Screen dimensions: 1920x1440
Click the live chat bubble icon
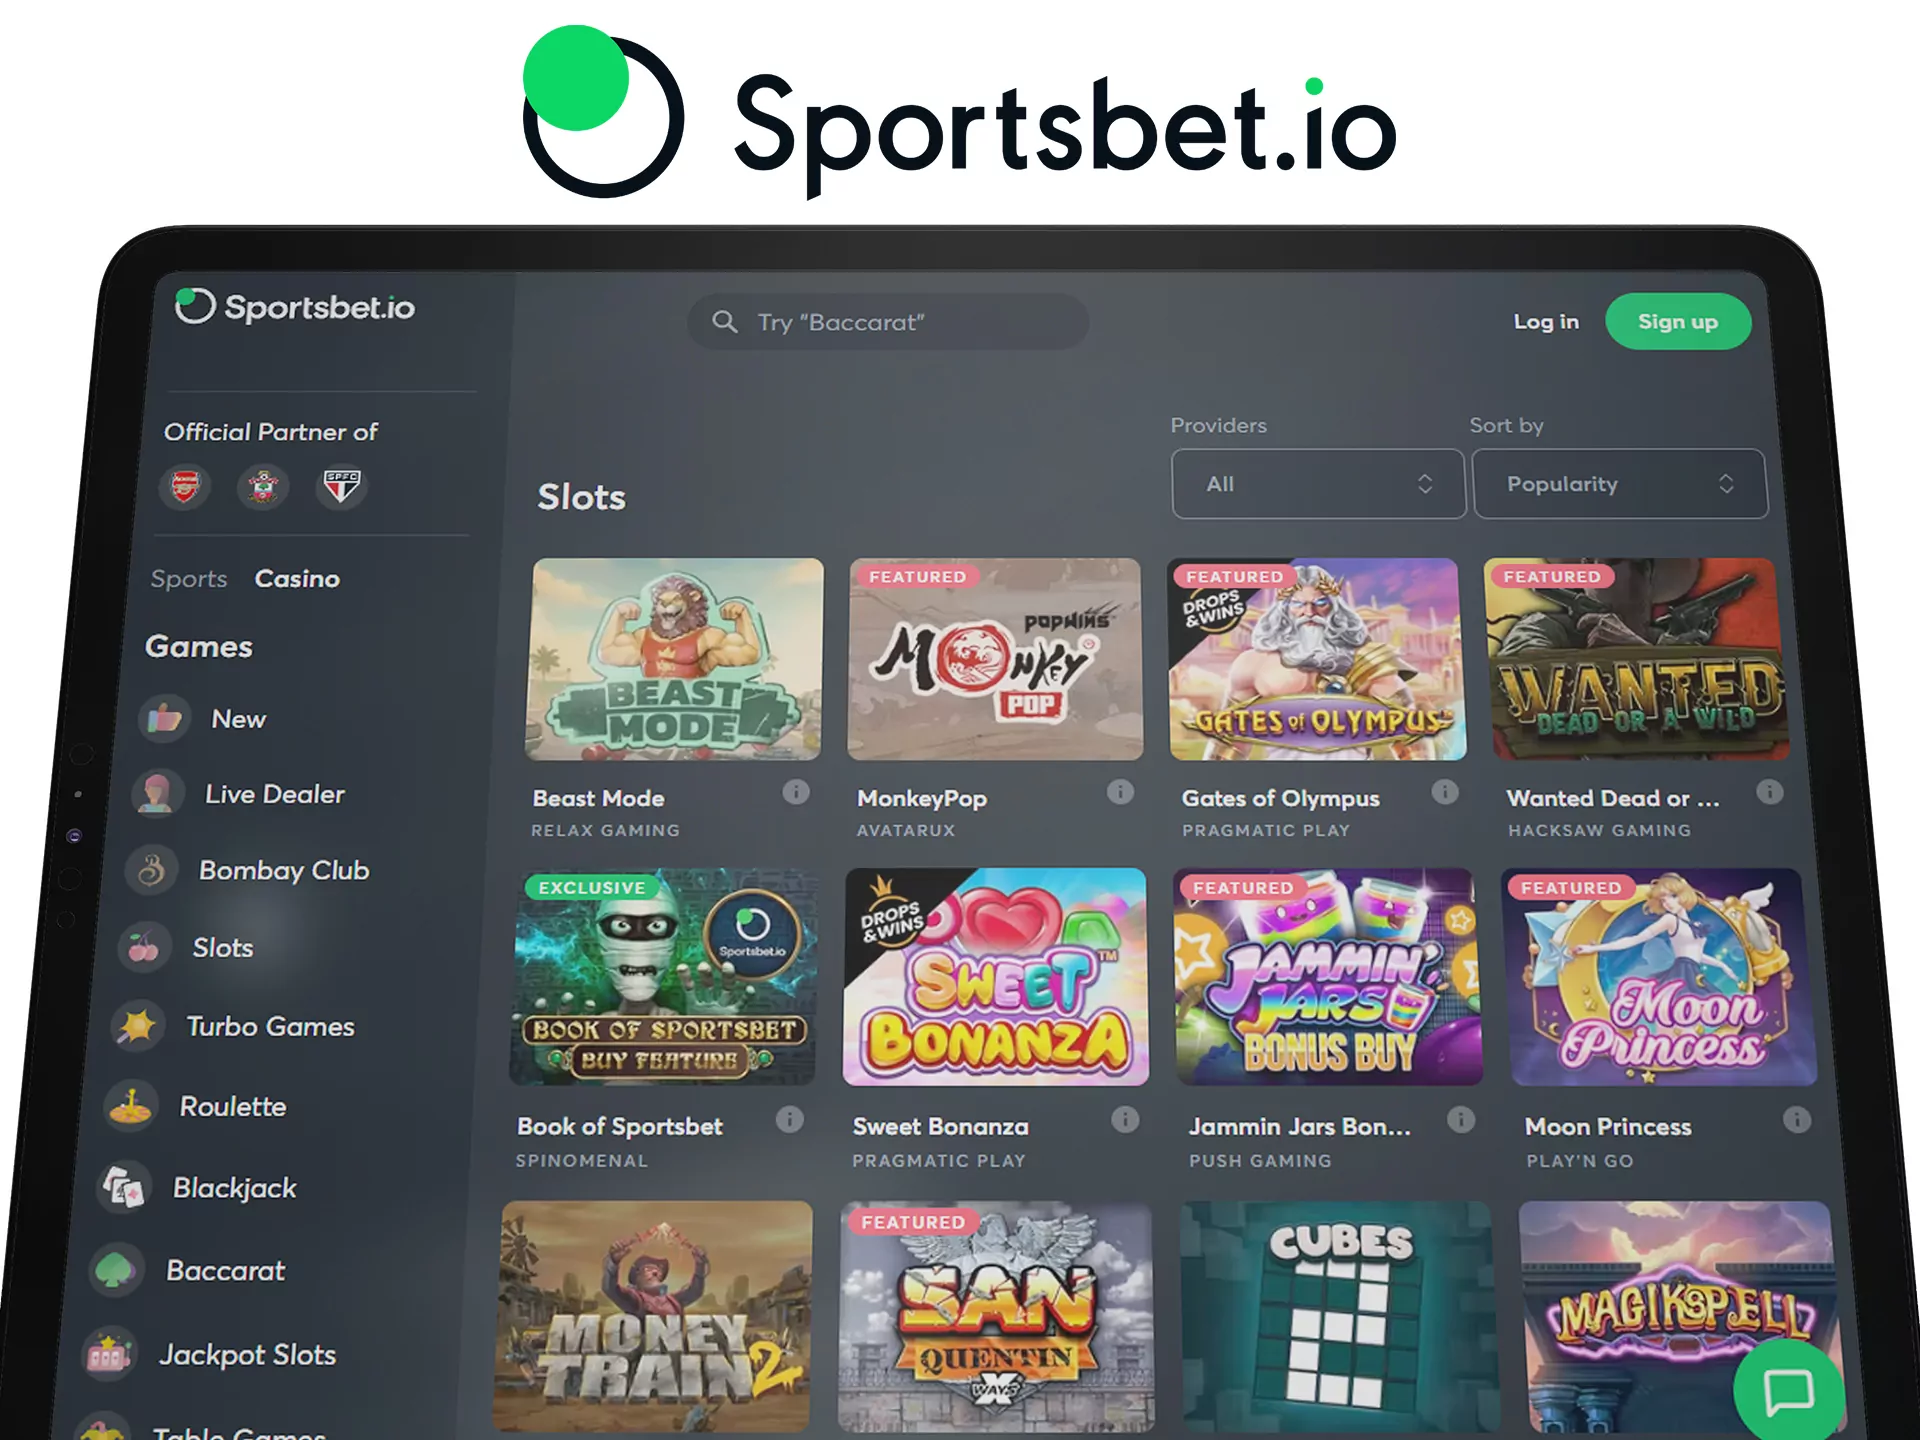(x=1788, y=1392)
